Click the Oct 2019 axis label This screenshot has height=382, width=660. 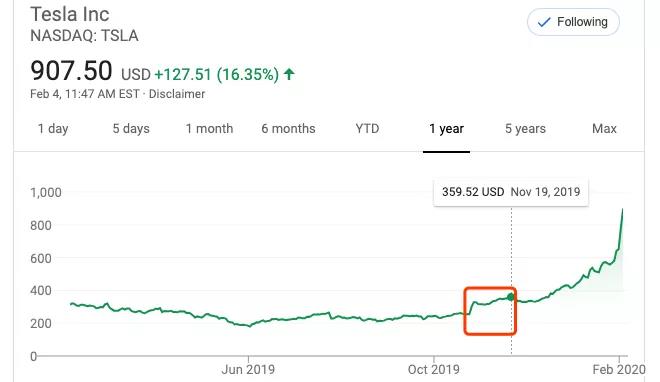click(x=434, y=369)
